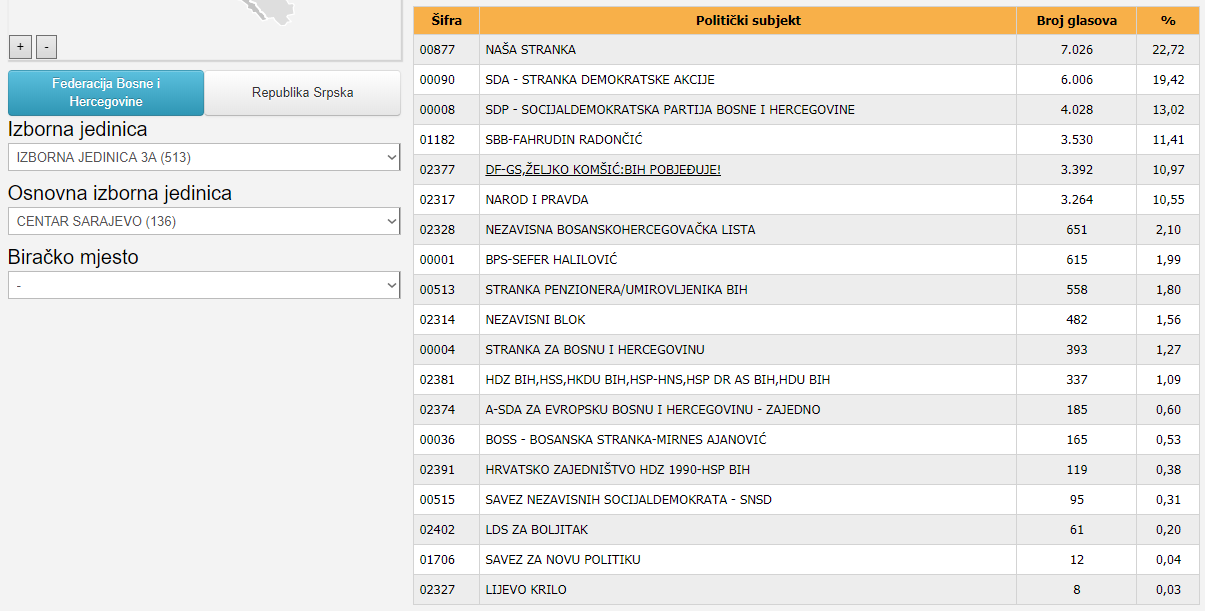Click code 01182 in Šifra column
Screen dimensions: 1205x611
(x=436, y=140)
